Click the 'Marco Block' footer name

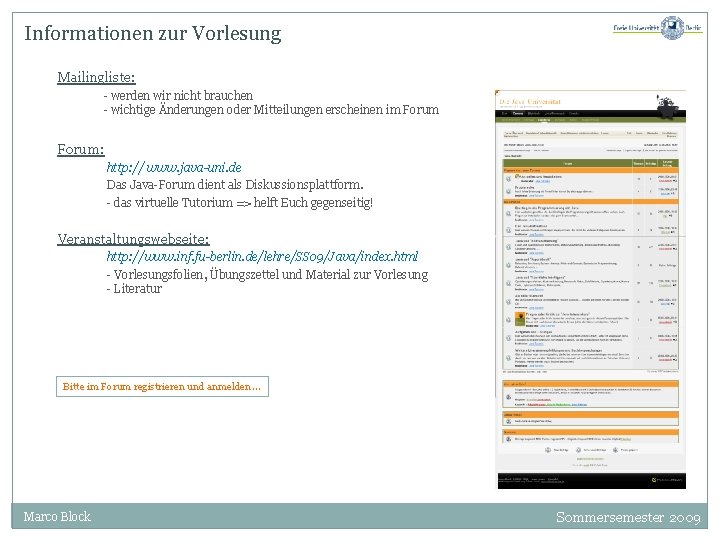click(x=57, y=517)
